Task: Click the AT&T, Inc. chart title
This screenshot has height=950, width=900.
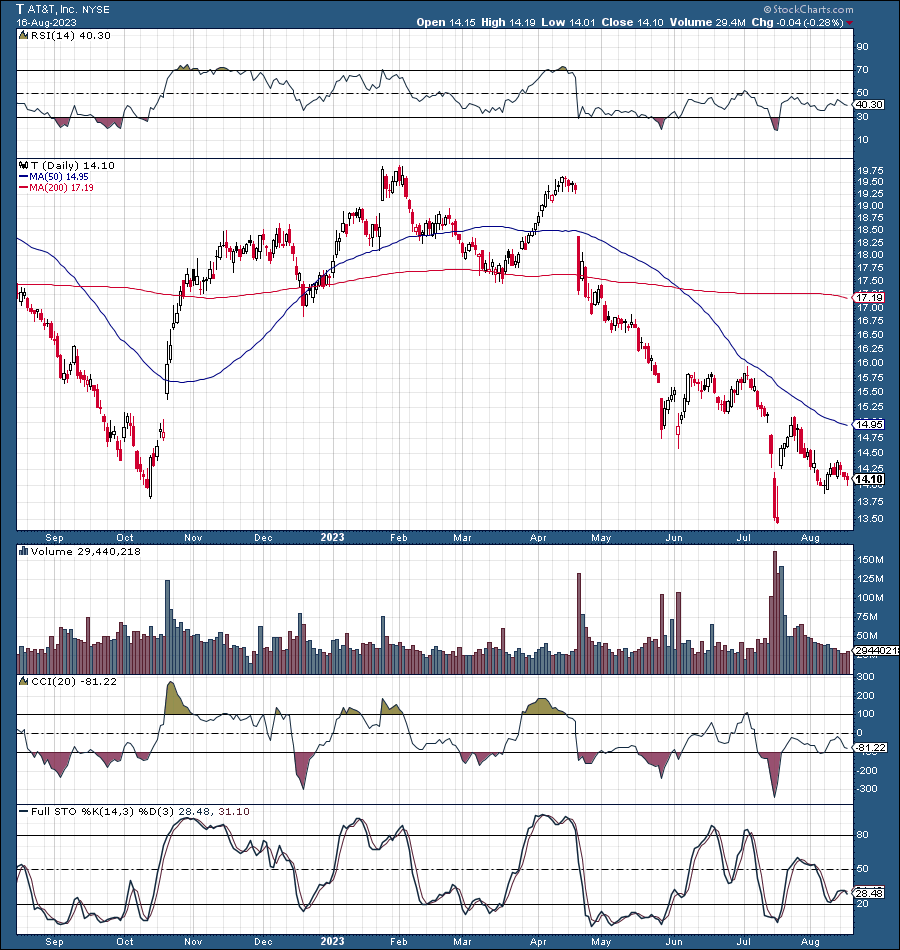Action: tap(53, 9)
